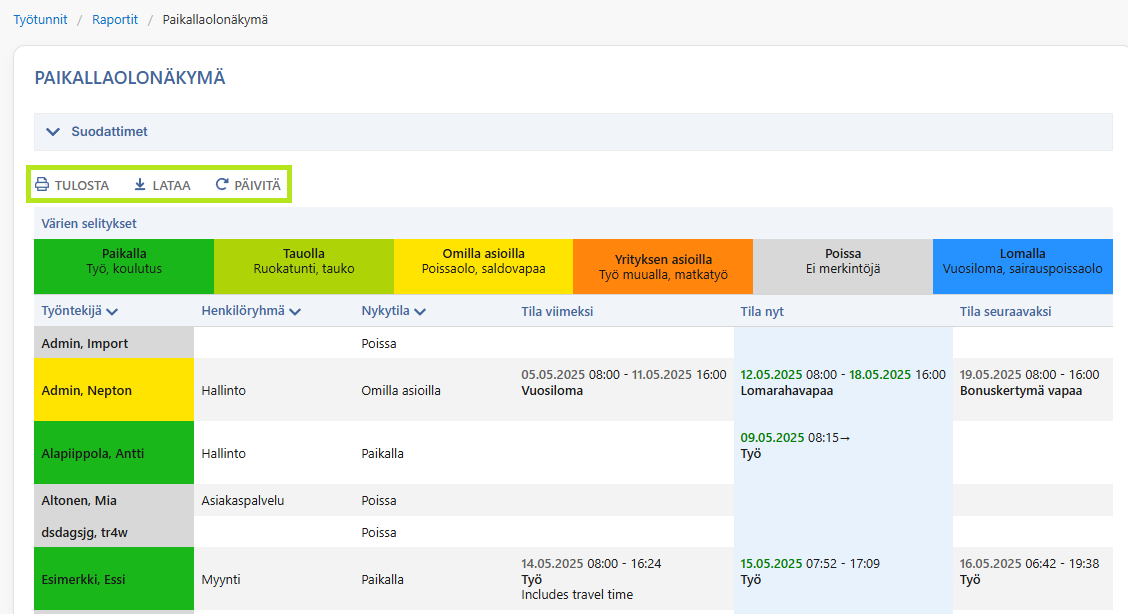Click the 15.05.2025 07:52 - 17:09 entry
This screenshot has width=1128, height=614.
810,564
